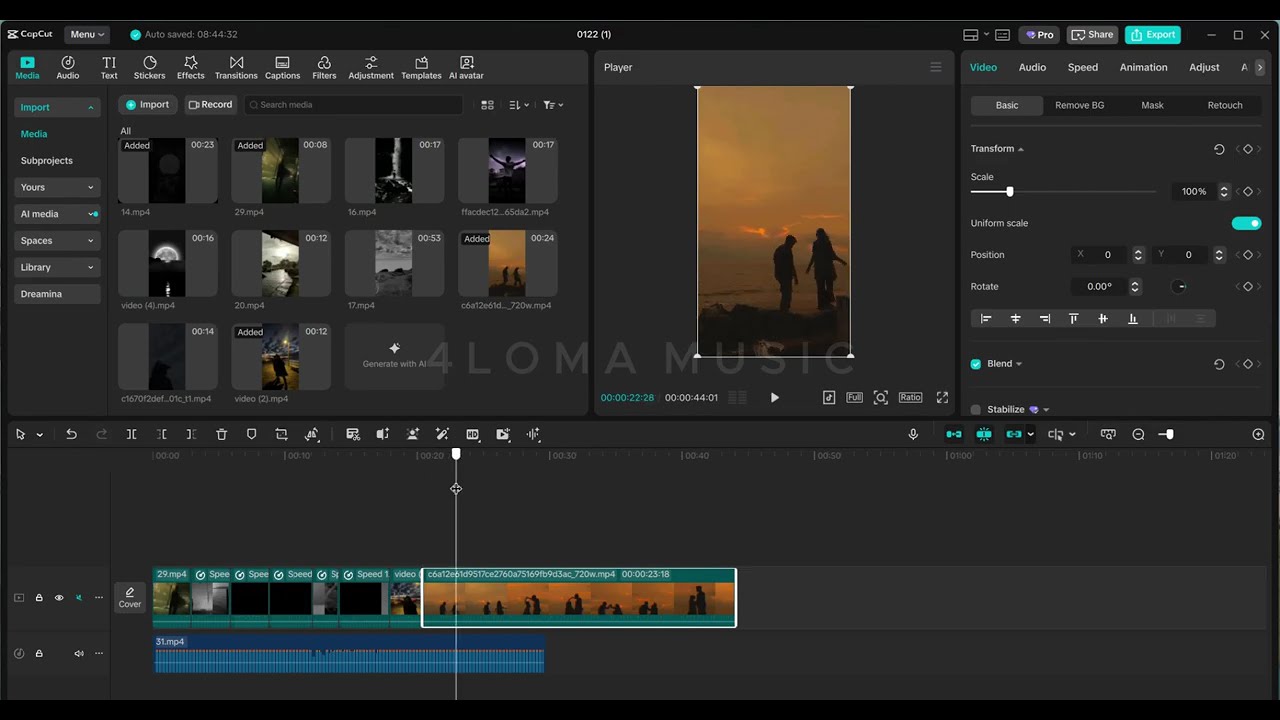Align clip to horizontal center
Image resolution: width=1280 pixels, height=720 pixels.
pyautogui.click(x=1015, y=318)
